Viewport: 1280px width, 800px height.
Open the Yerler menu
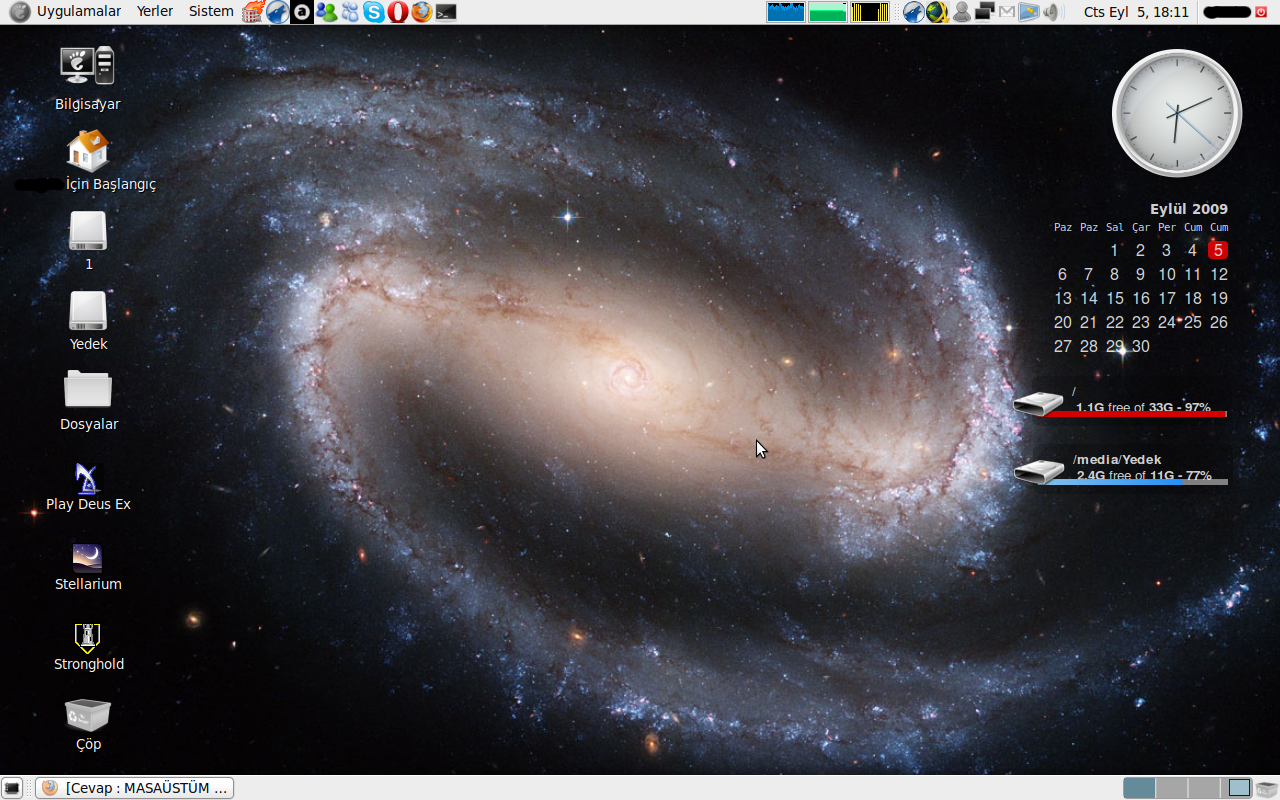tap(155, 12)
